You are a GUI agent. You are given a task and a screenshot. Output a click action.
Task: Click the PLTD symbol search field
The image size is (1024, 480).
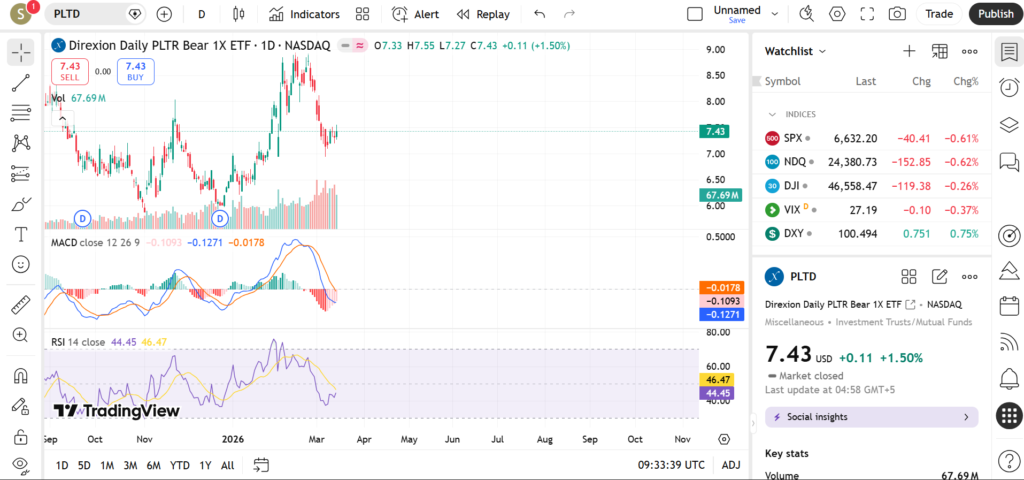tap(88, 14)
